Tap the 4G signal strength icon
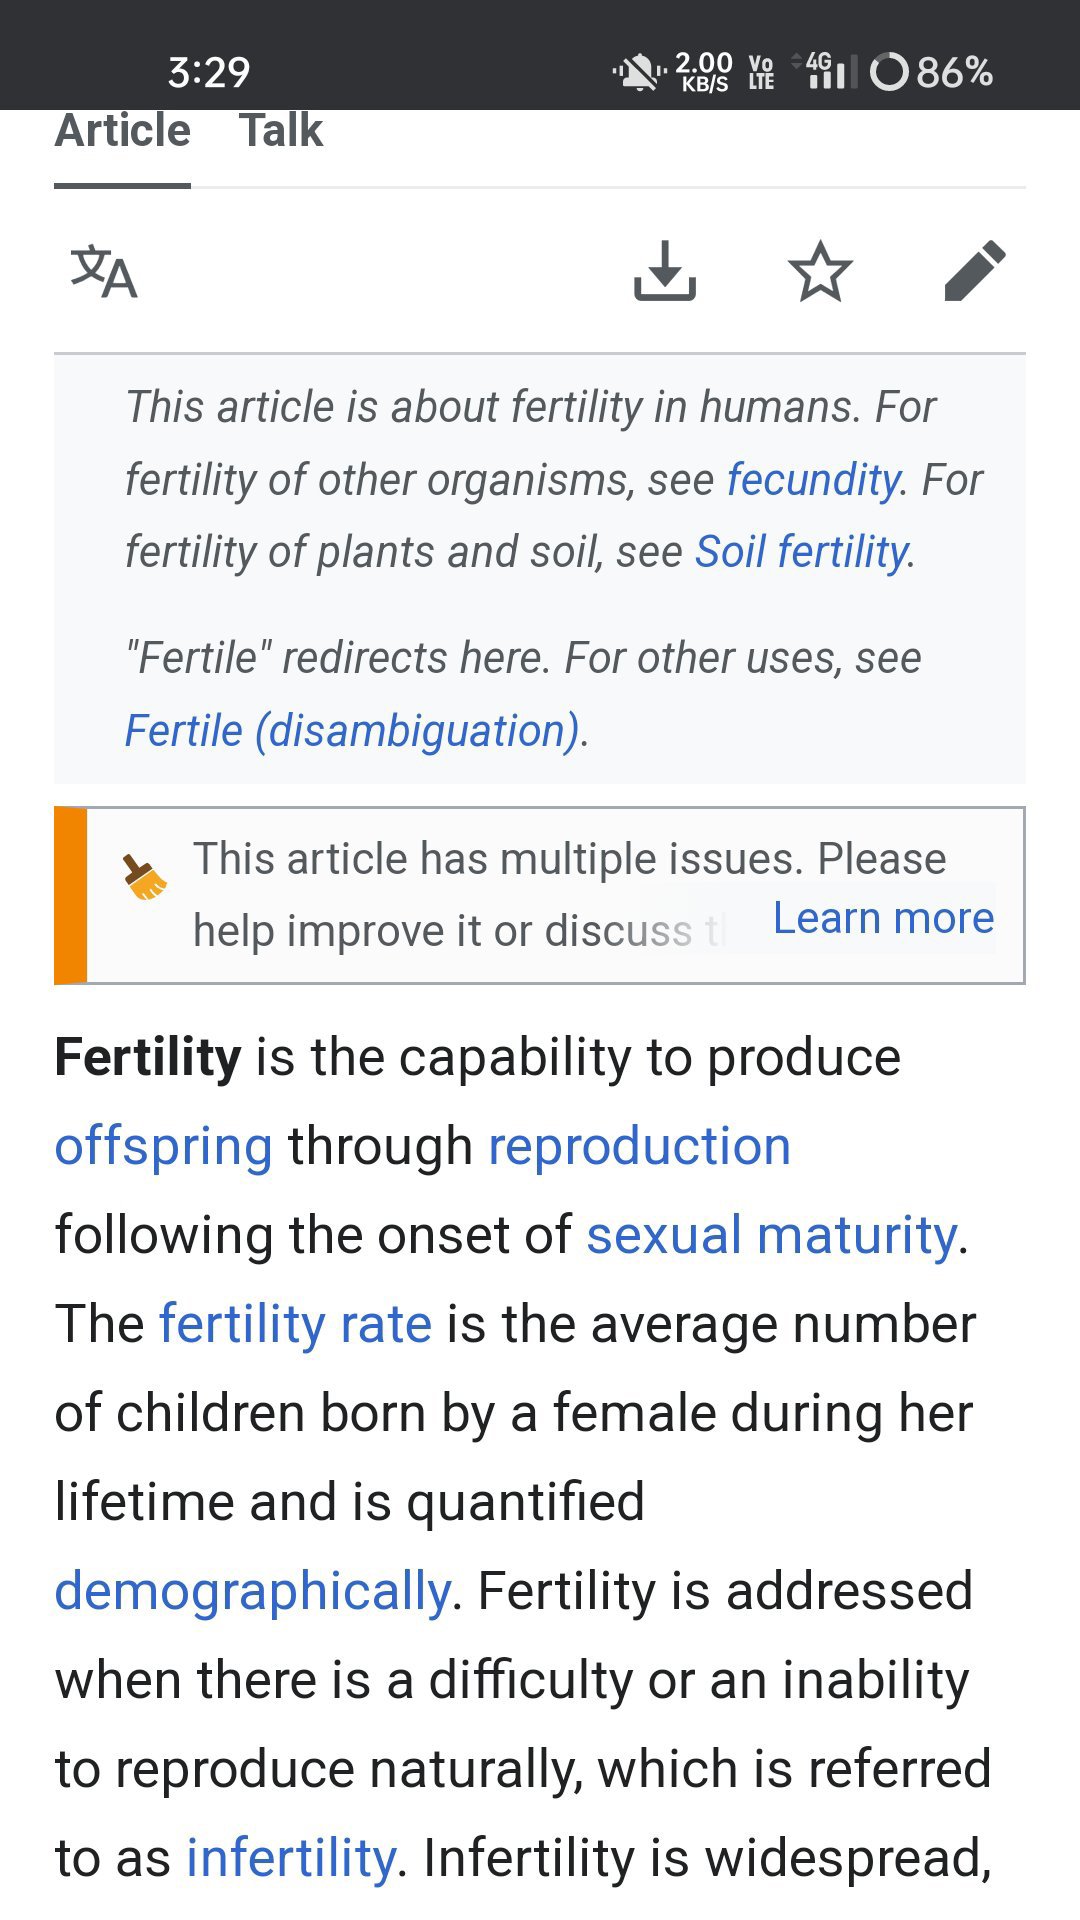The height and width of the screenshot is (1920, 1080). pyautogui.click(x=827, y=72)
